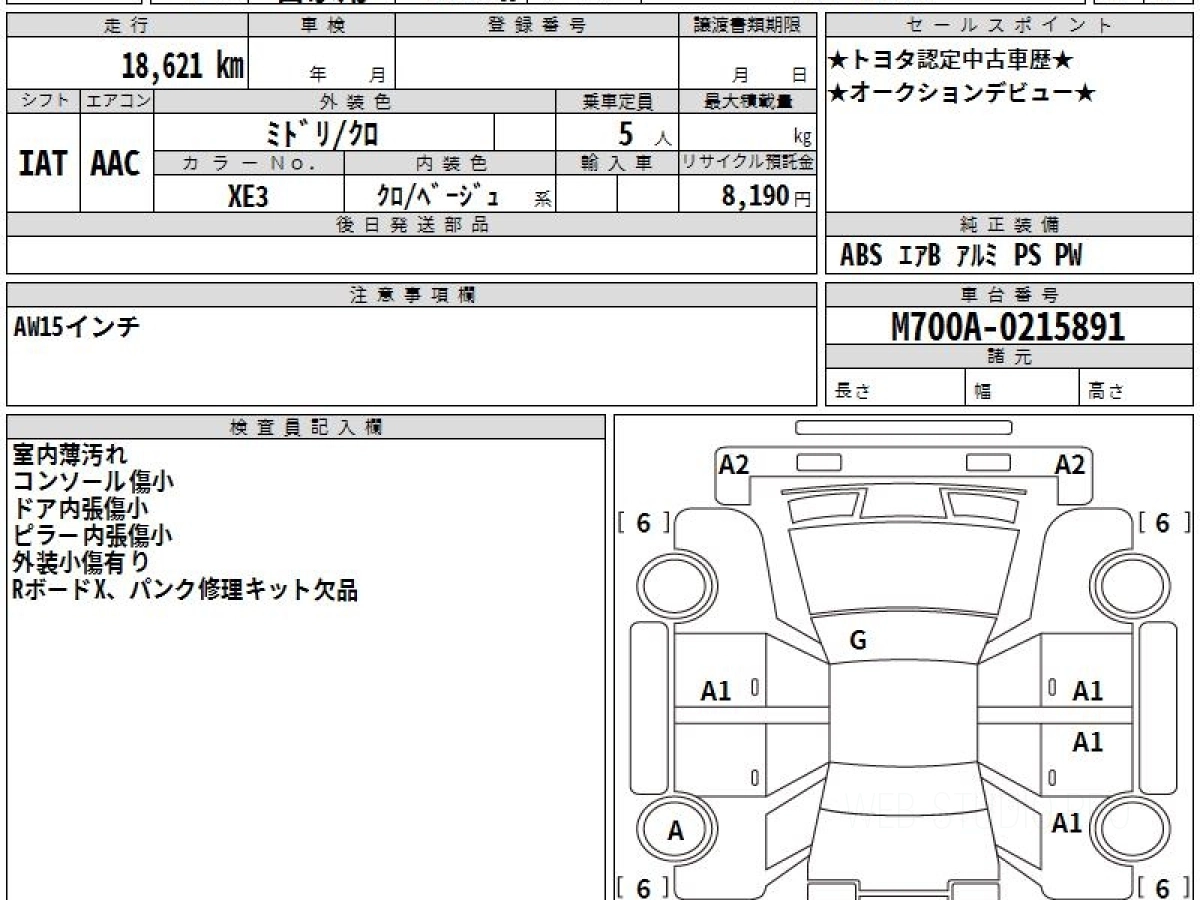Click the カラーNo. header cell
The height and width of the screenshot is (900, 1200).
[x=250, y=163]
